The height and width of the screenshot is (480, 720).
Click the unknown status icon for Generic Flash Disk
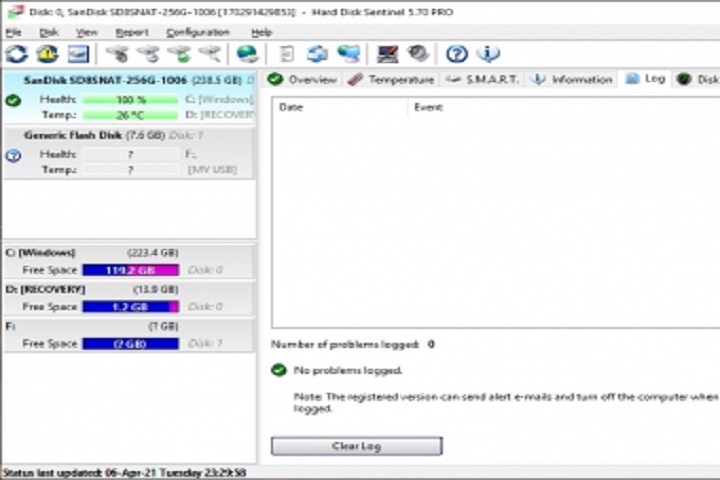[x=13, y=155]
